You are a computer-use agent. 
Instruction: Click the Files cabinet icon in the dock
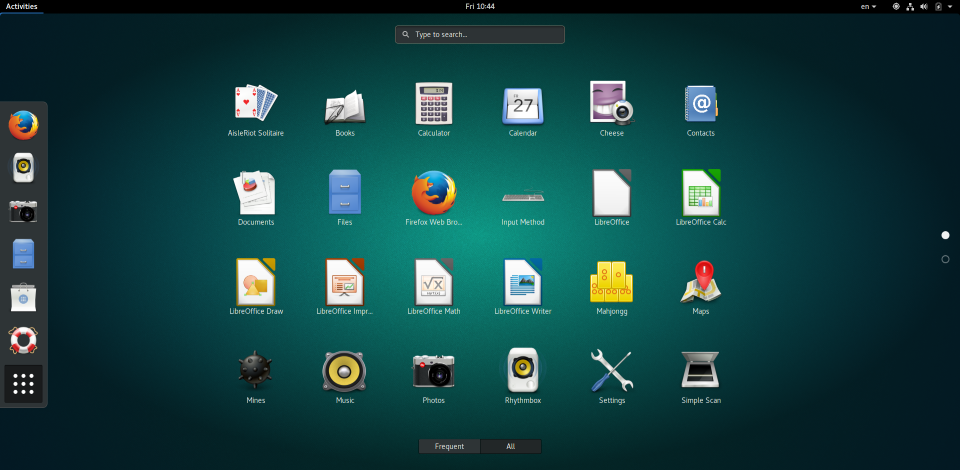23,254
